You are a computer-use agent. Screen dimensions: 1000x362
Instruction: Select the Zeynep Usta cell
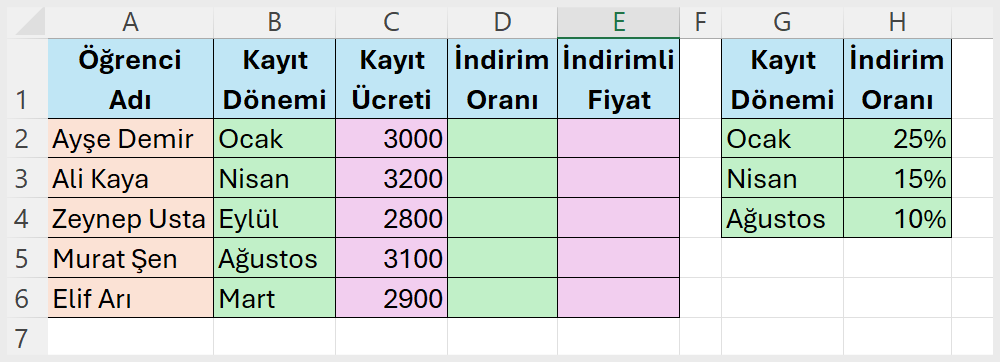[x=130, y=218]
